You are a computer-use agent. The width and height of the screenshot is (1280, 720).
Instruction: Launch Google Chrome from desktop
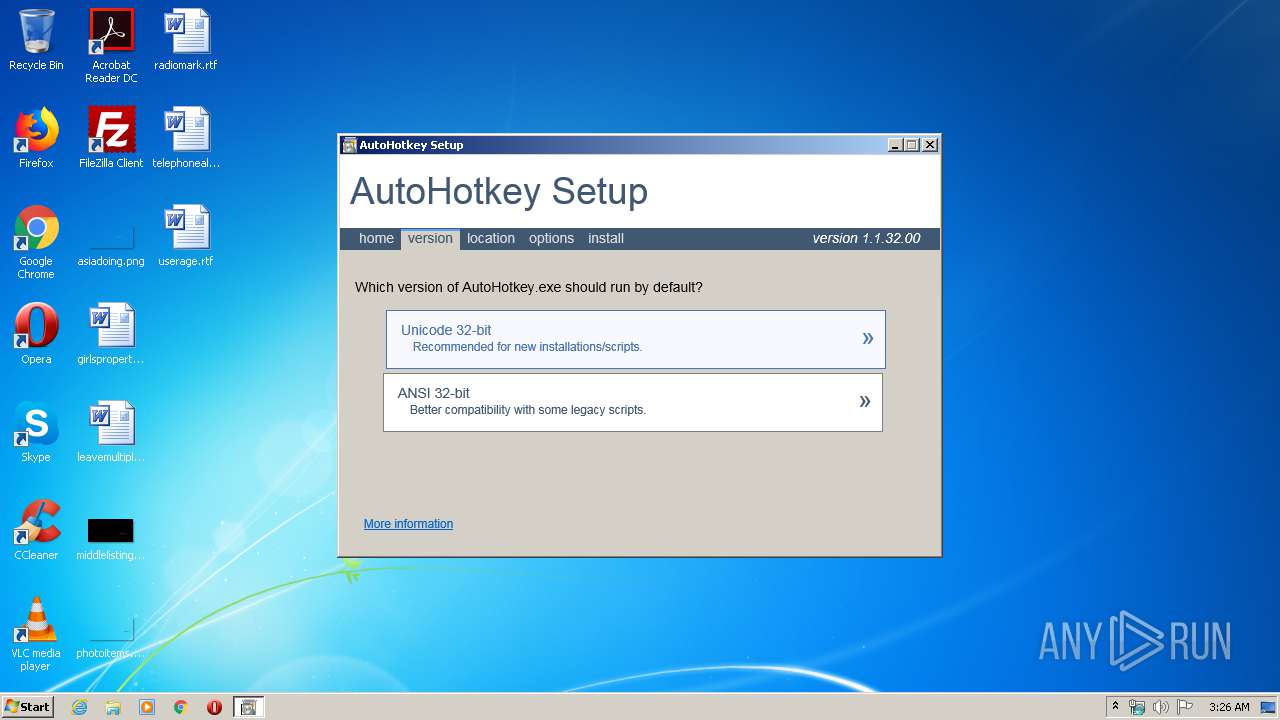point(36,242)
